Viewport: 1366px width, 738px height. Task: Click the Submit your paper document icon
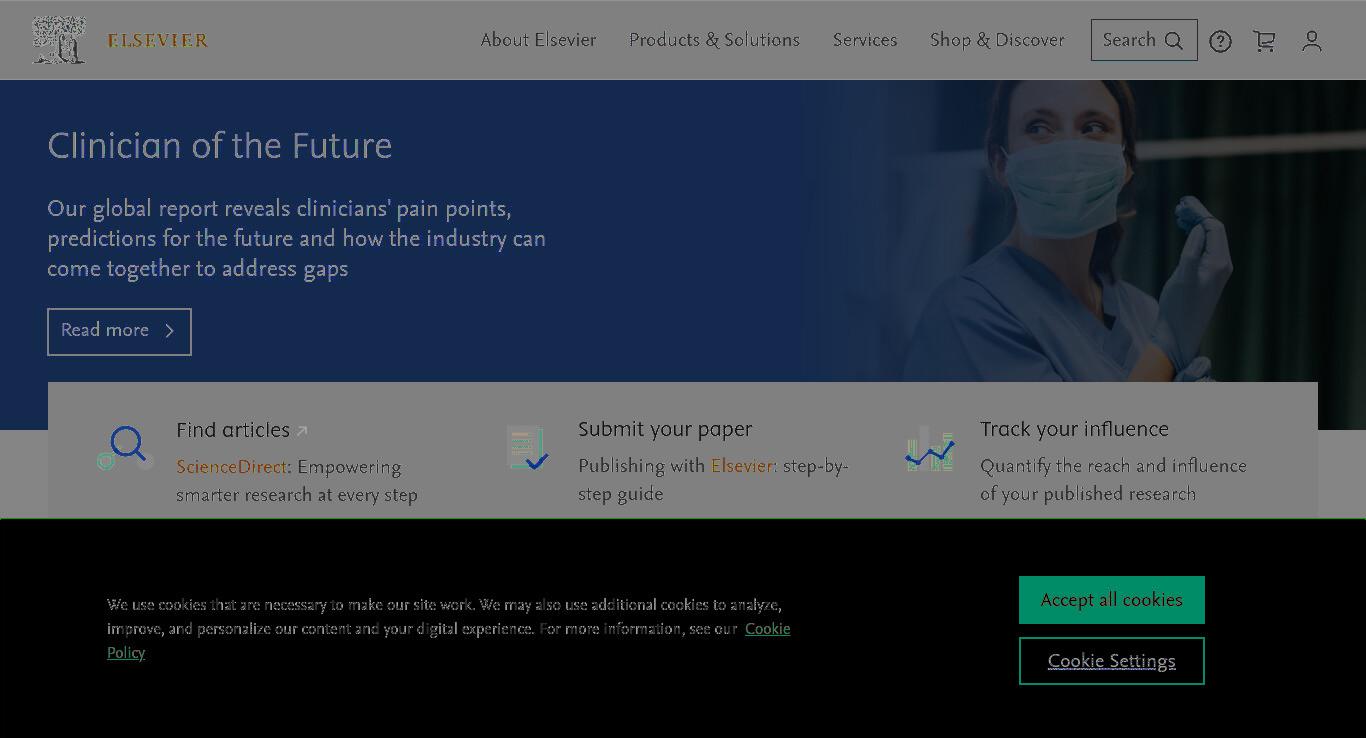coord(527,448)
